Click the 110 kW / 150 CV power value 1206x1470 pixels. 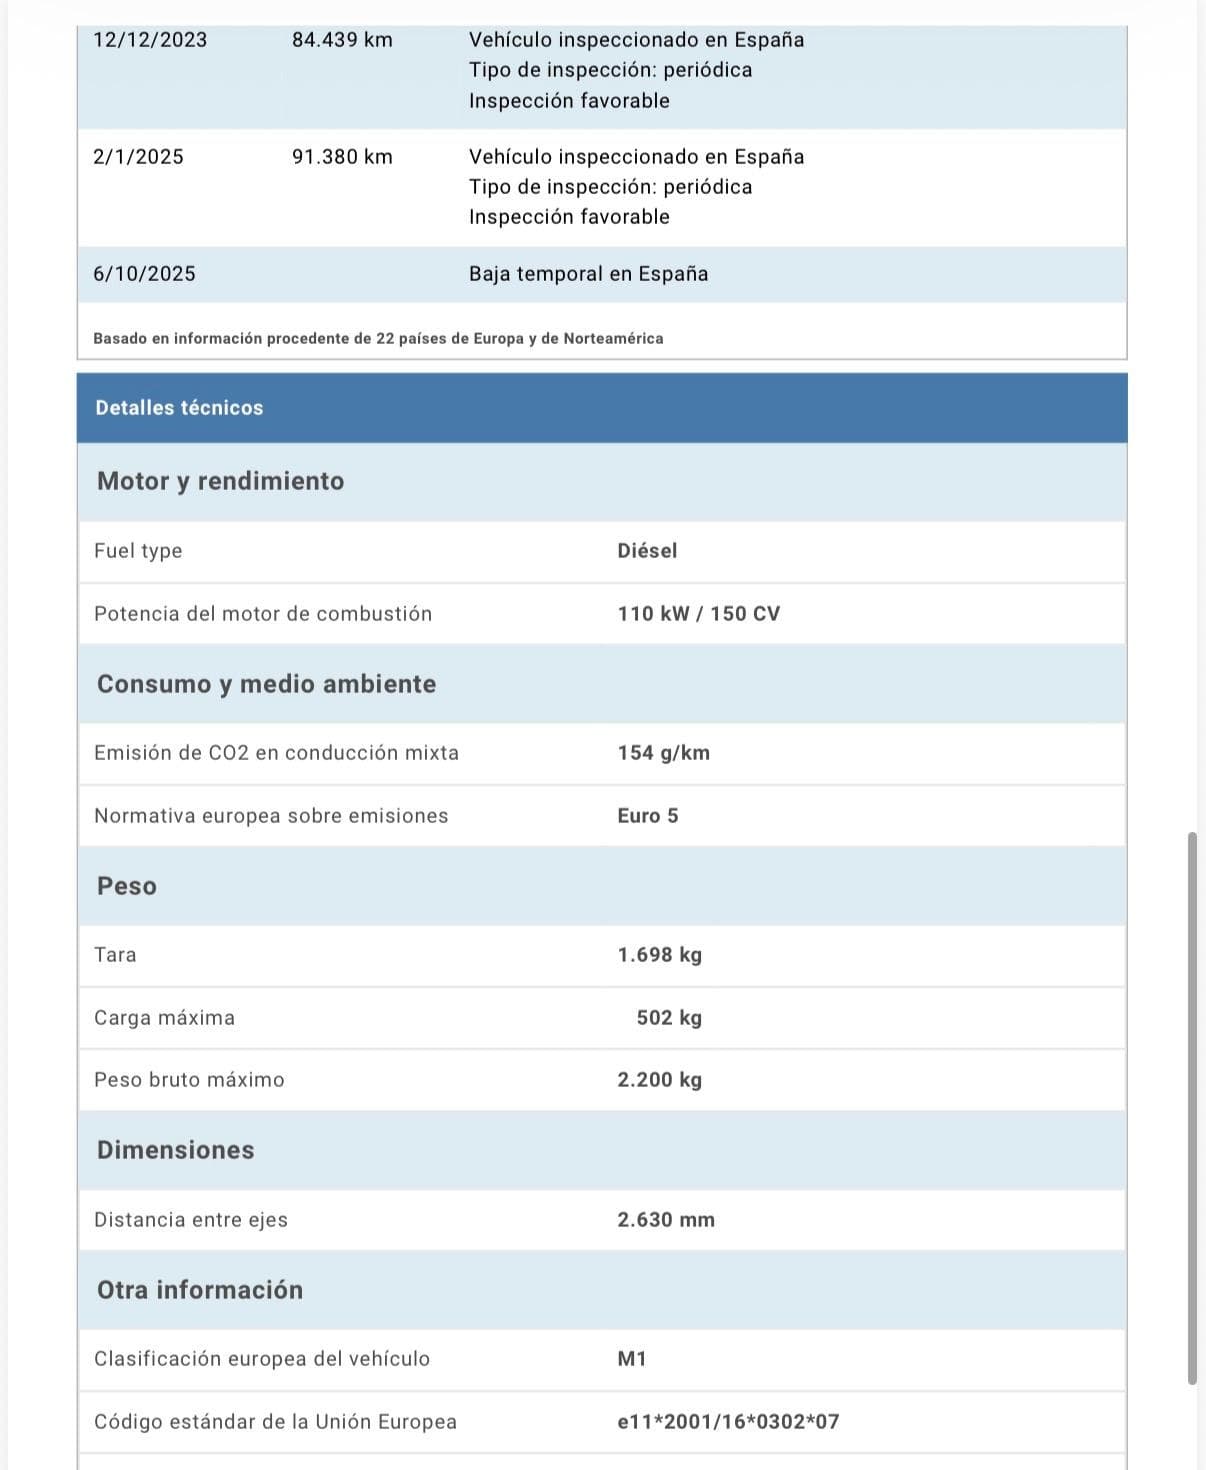click(698, 614)
